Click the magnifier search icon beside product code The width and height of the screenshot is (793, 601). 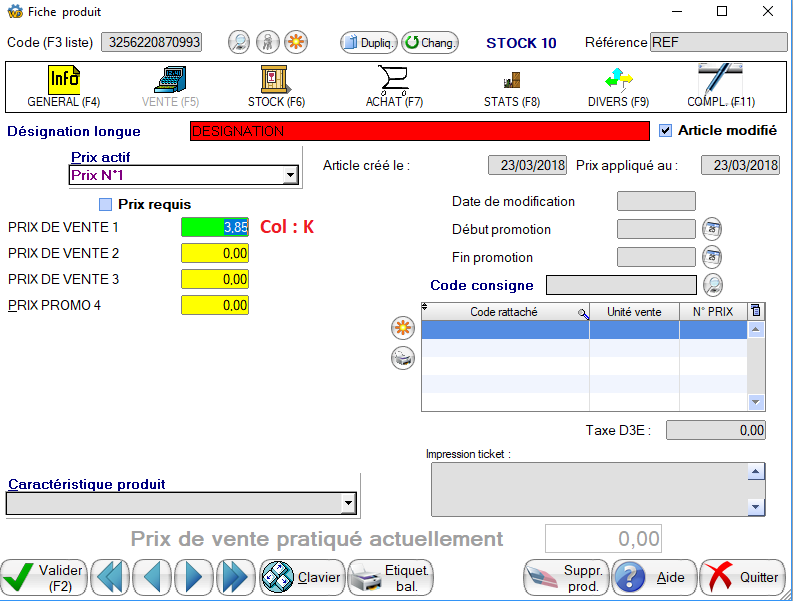tap(239, 42)
